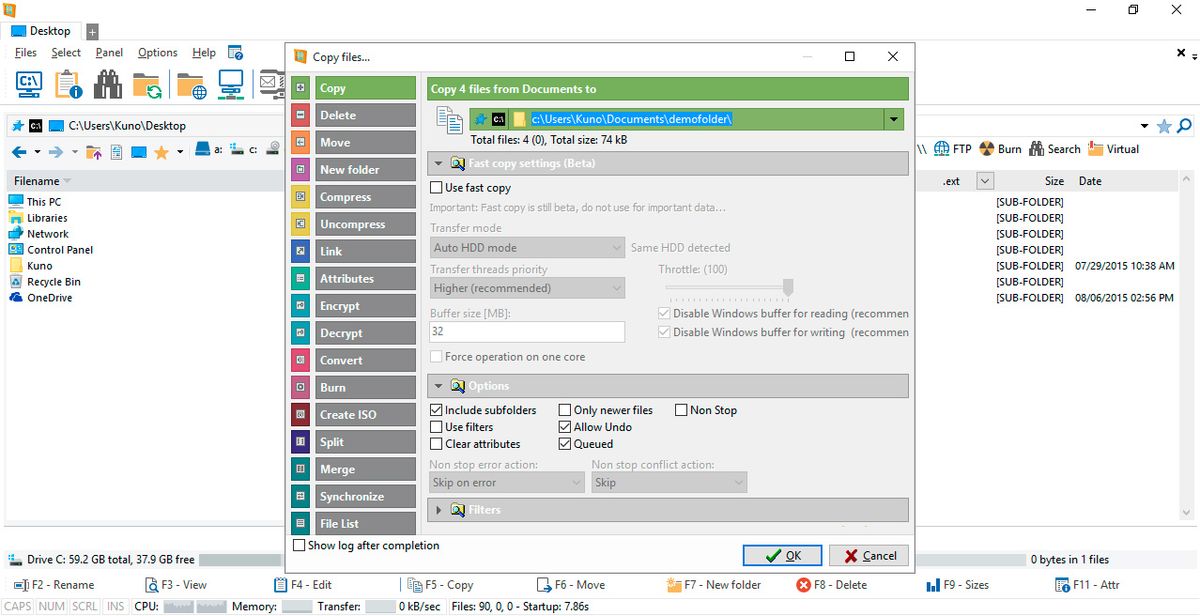Click the Compress operation icon in sidebar
Screen dimensions: 1200x616
point(301,197)
